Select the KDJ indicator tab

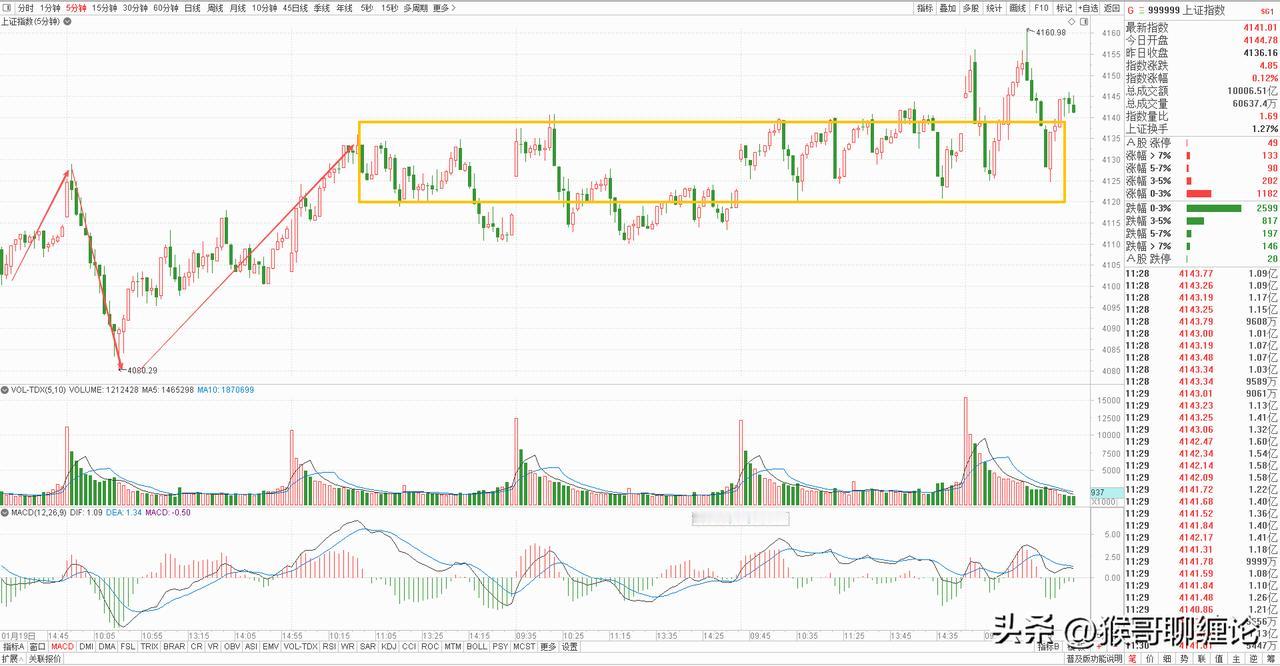[388, 646]
